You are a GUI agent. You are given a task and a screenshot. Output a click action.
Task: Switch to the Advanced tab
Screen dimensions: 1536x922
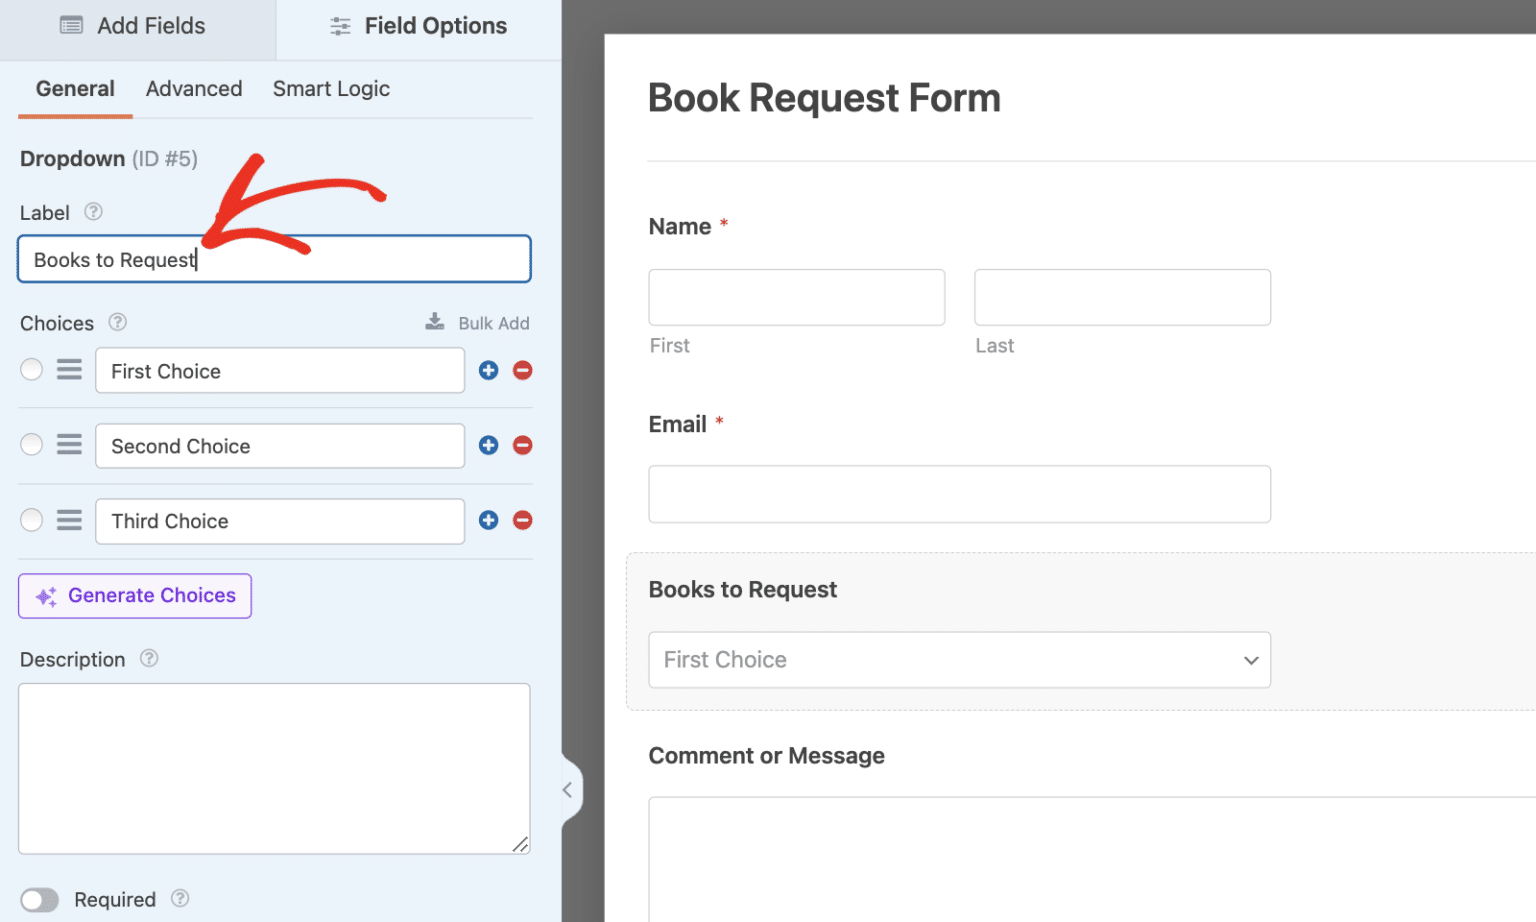(x=194, y=89)
